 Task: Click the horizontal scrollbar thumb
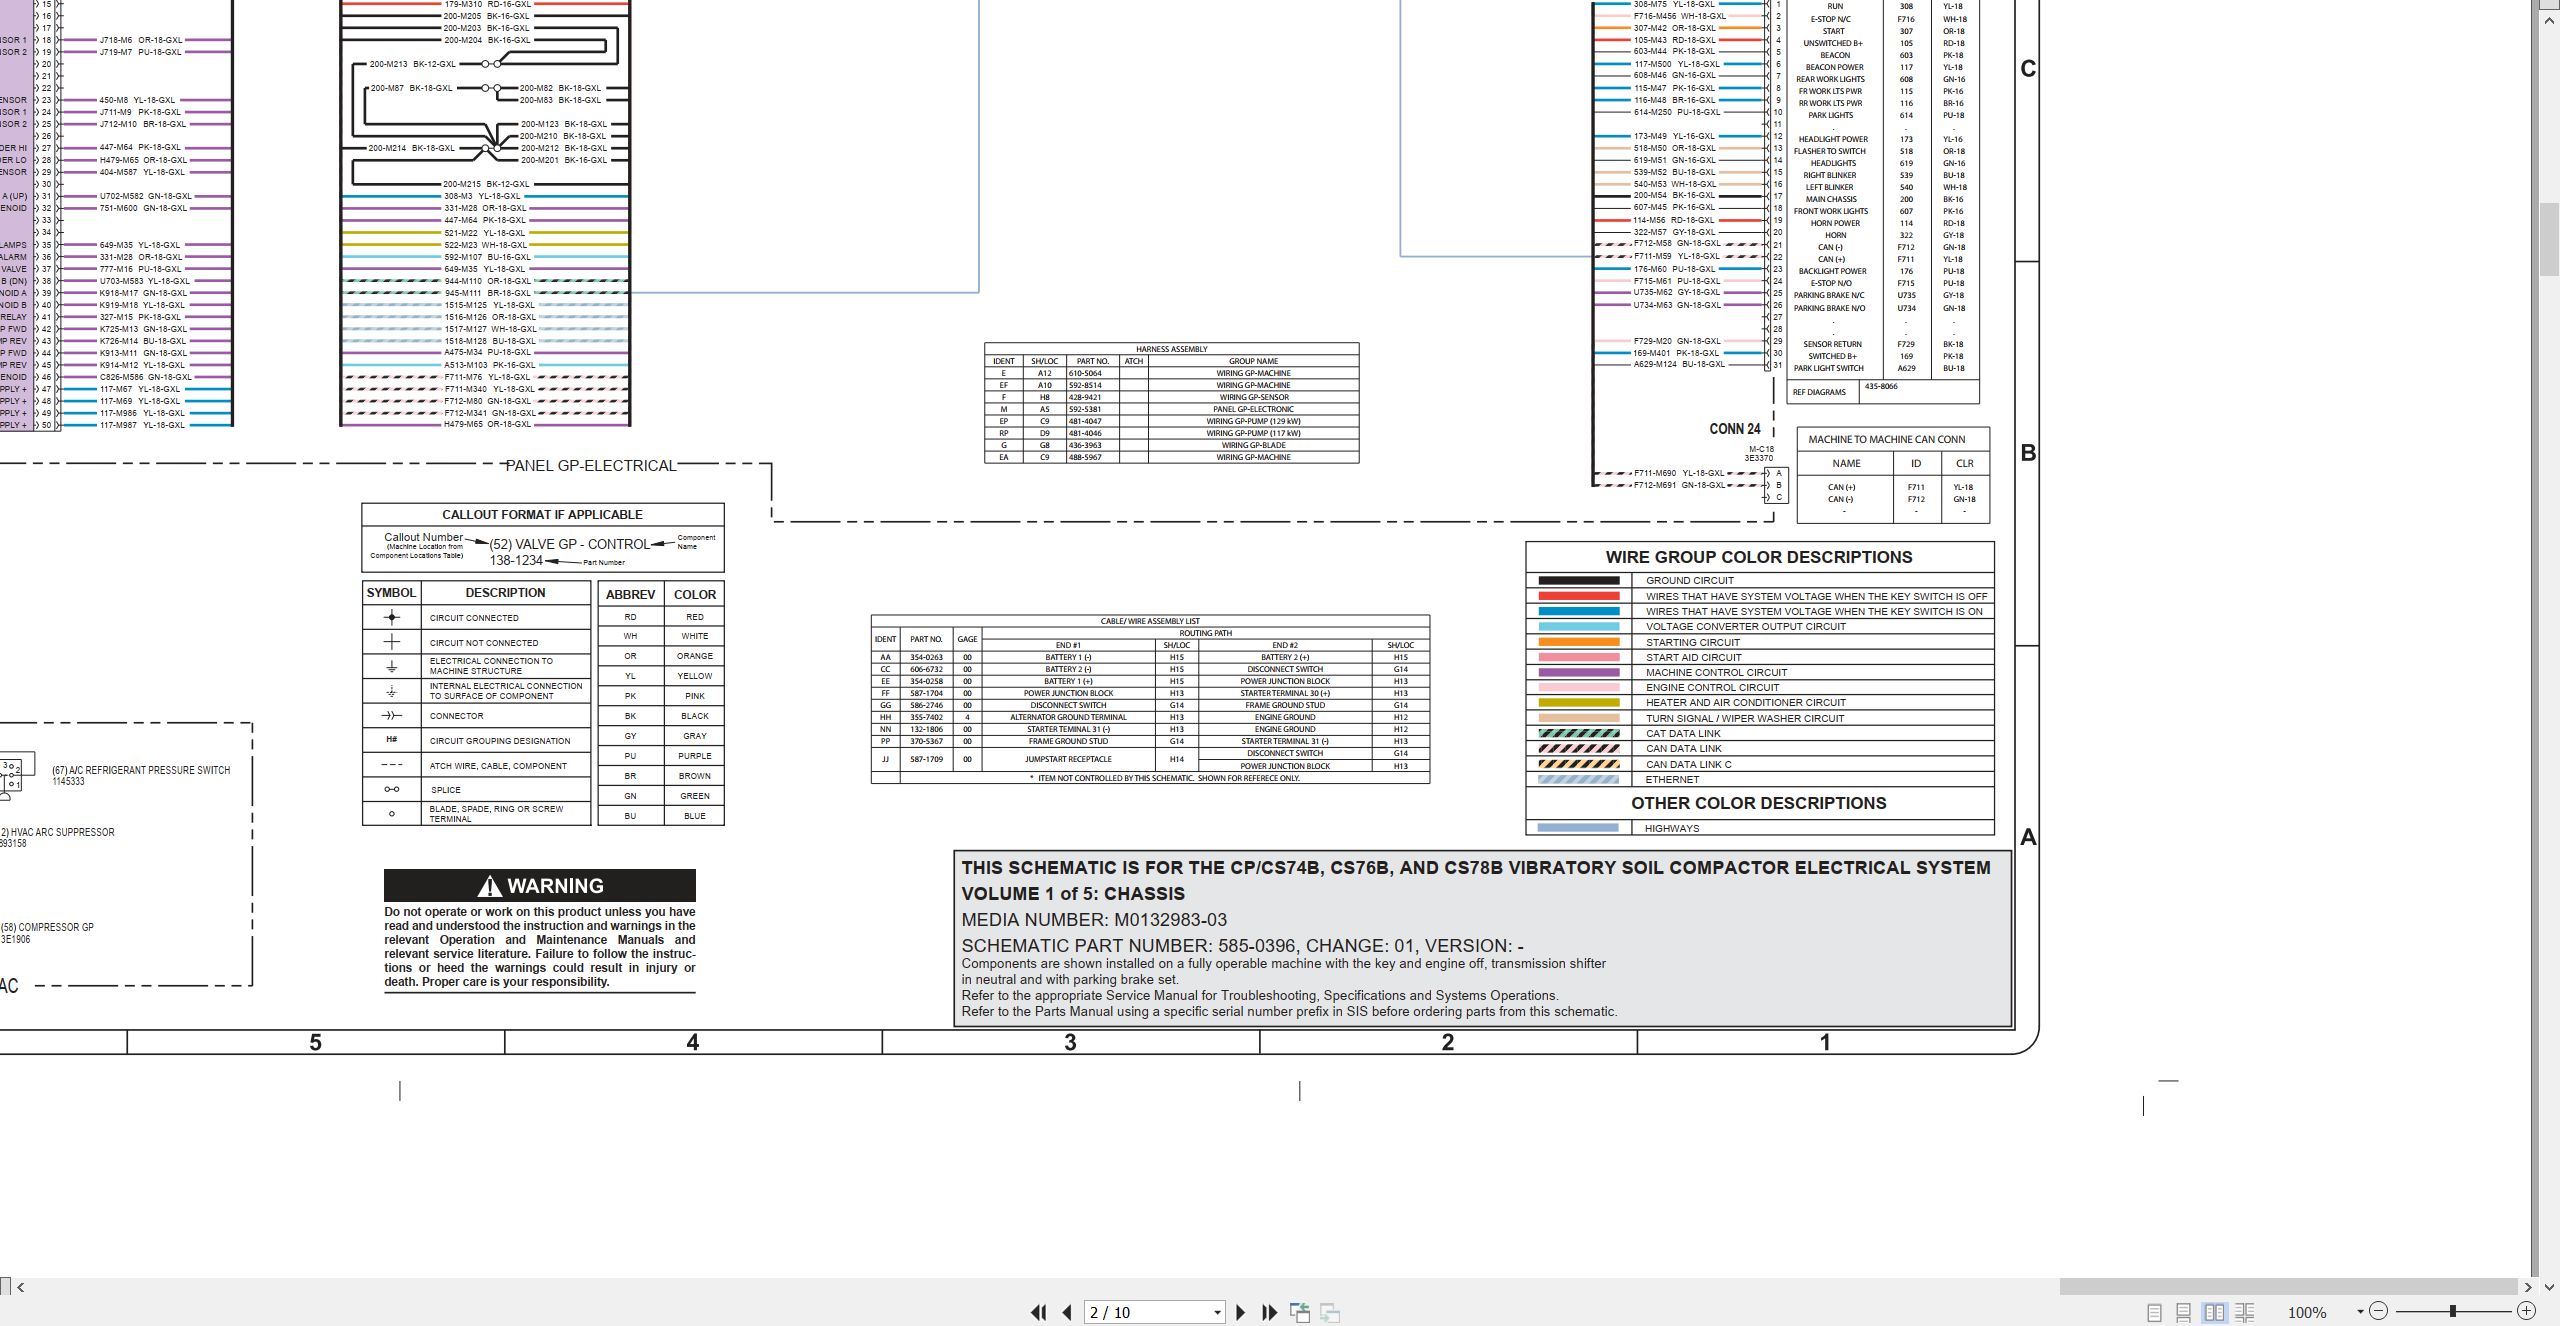coord(2288,1287)
